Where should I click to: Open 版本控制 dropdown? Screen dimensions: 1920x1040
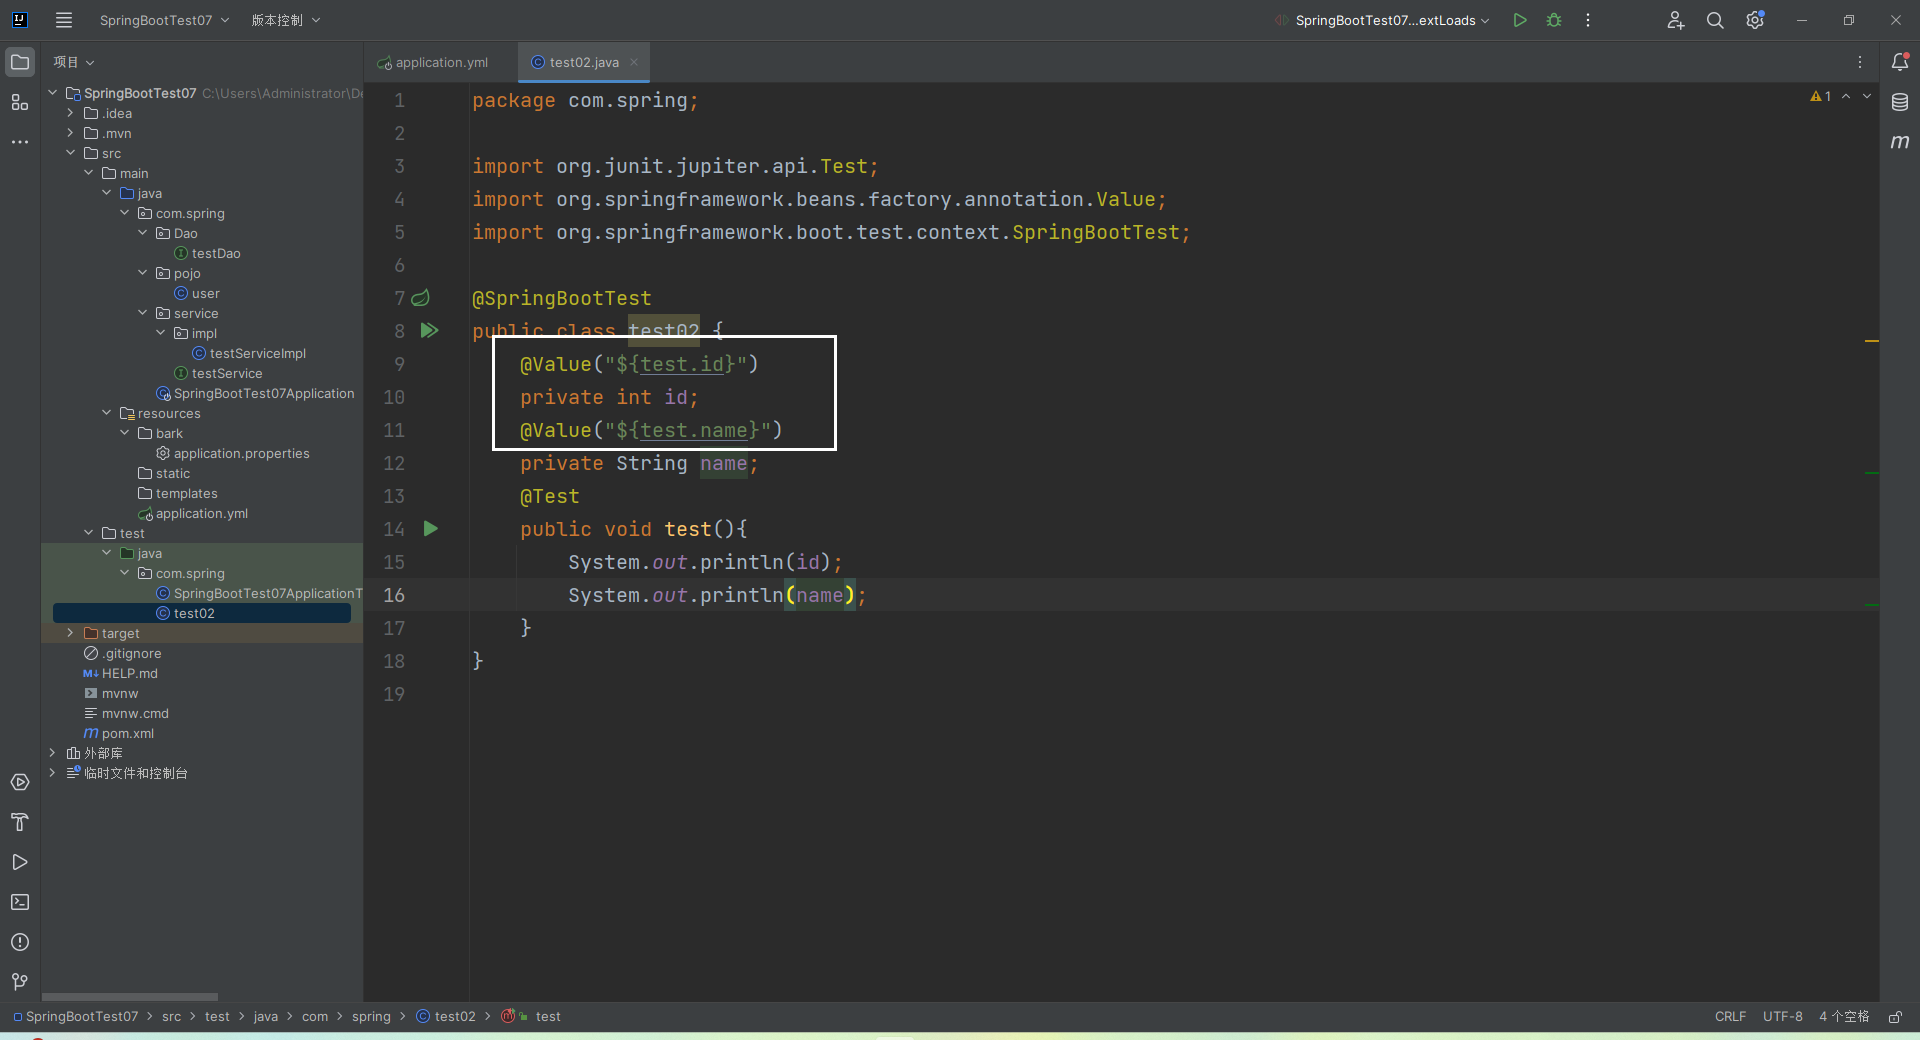tap(286, 20)
